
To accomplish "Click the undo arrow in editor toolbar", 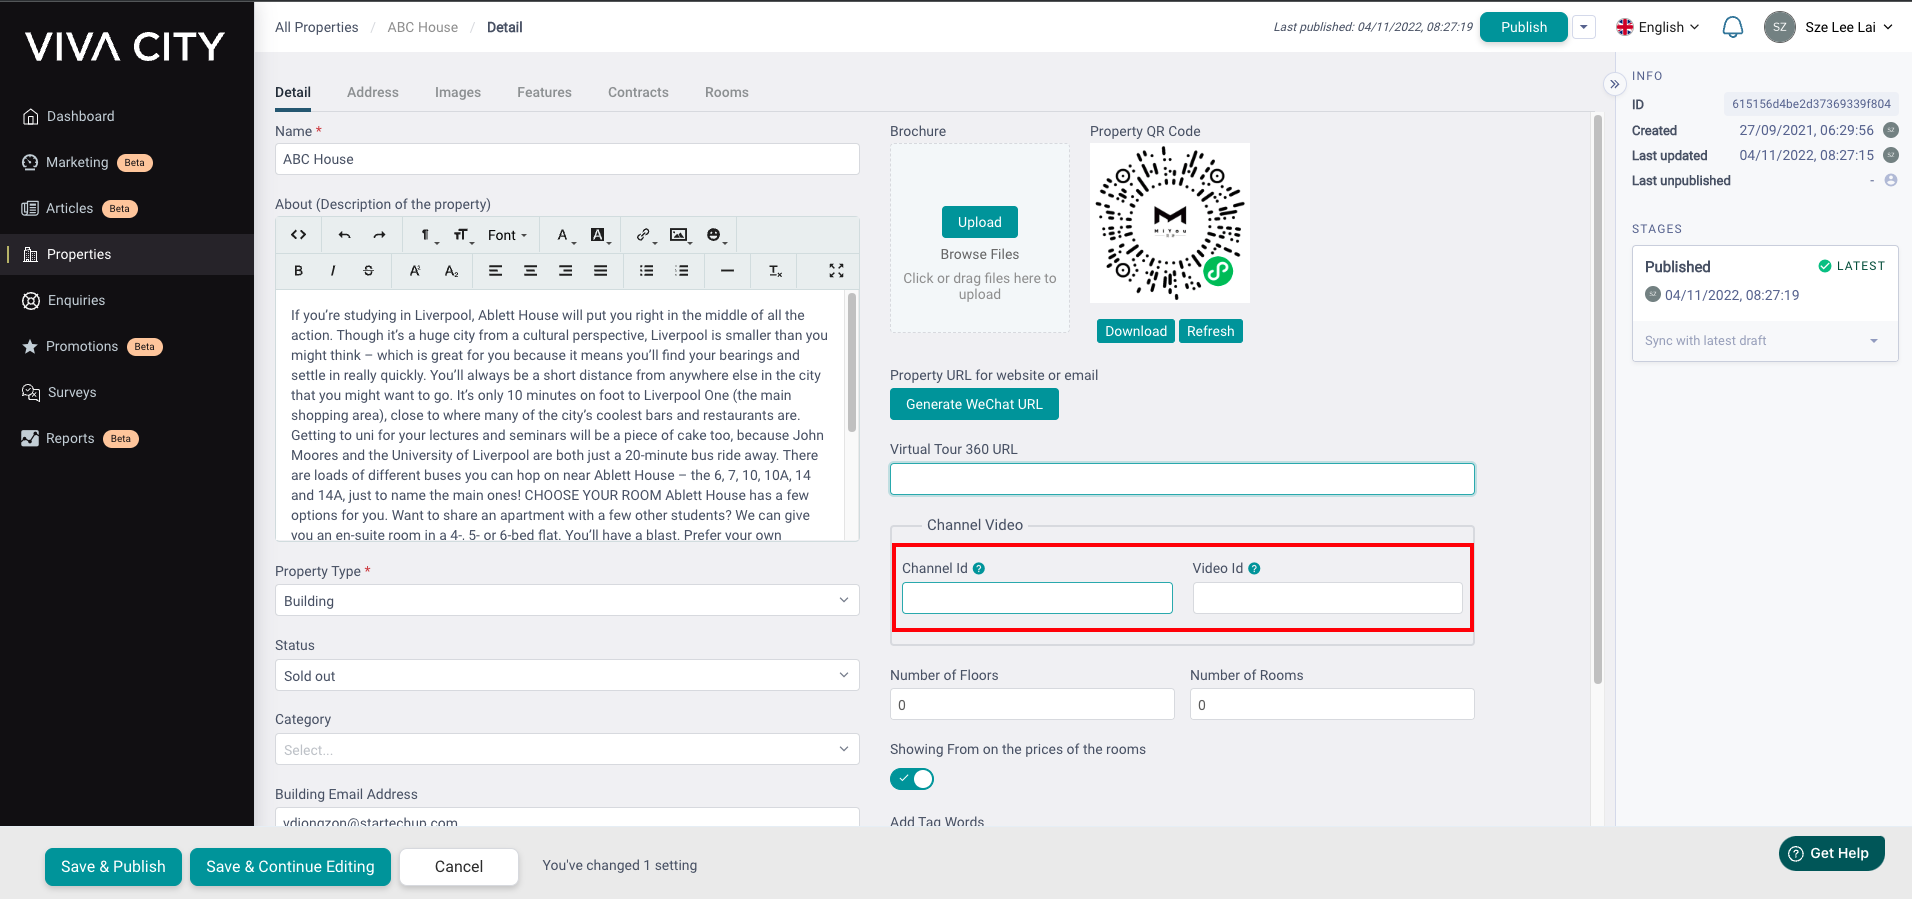I will click(x=344, y=235).
